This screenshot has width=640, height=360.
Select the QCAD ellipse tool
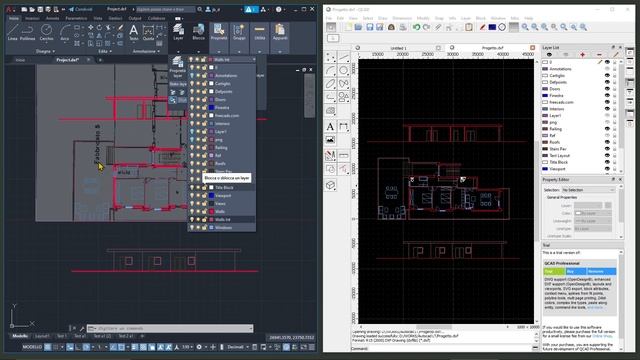tap(330, 84)
